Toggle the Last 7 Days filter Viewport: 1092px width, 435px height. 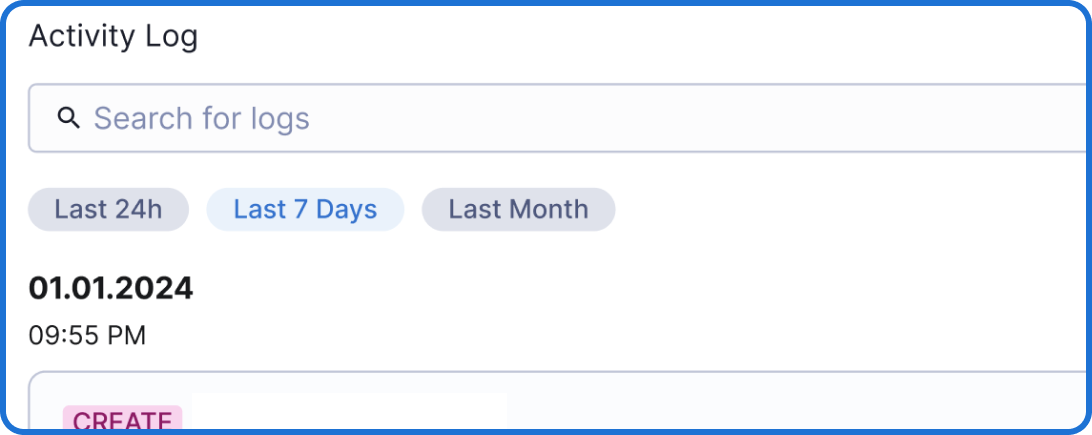point(305,210)
